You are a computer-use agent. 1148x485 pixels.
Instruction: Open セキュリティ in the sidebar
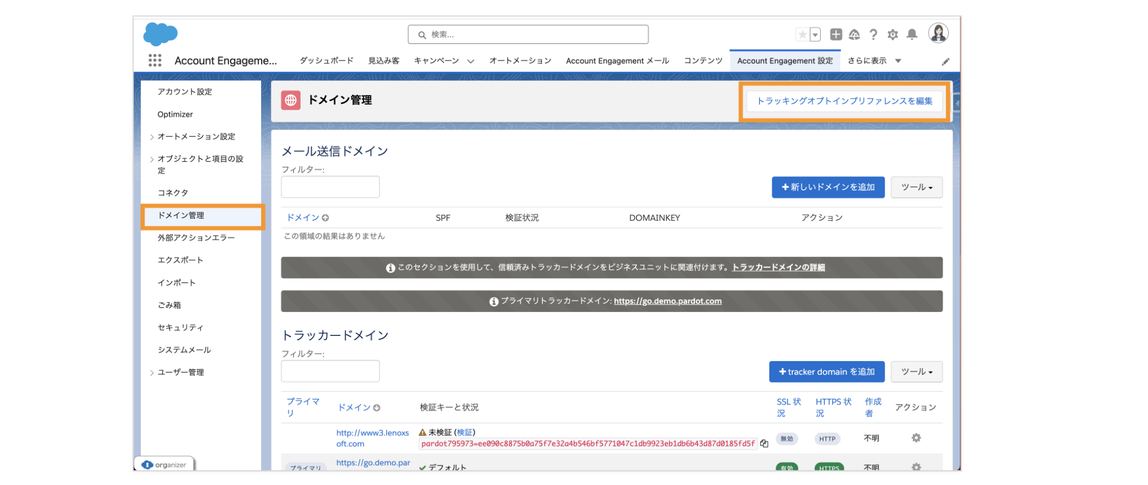pyautogui.click(x=180, y=327)
